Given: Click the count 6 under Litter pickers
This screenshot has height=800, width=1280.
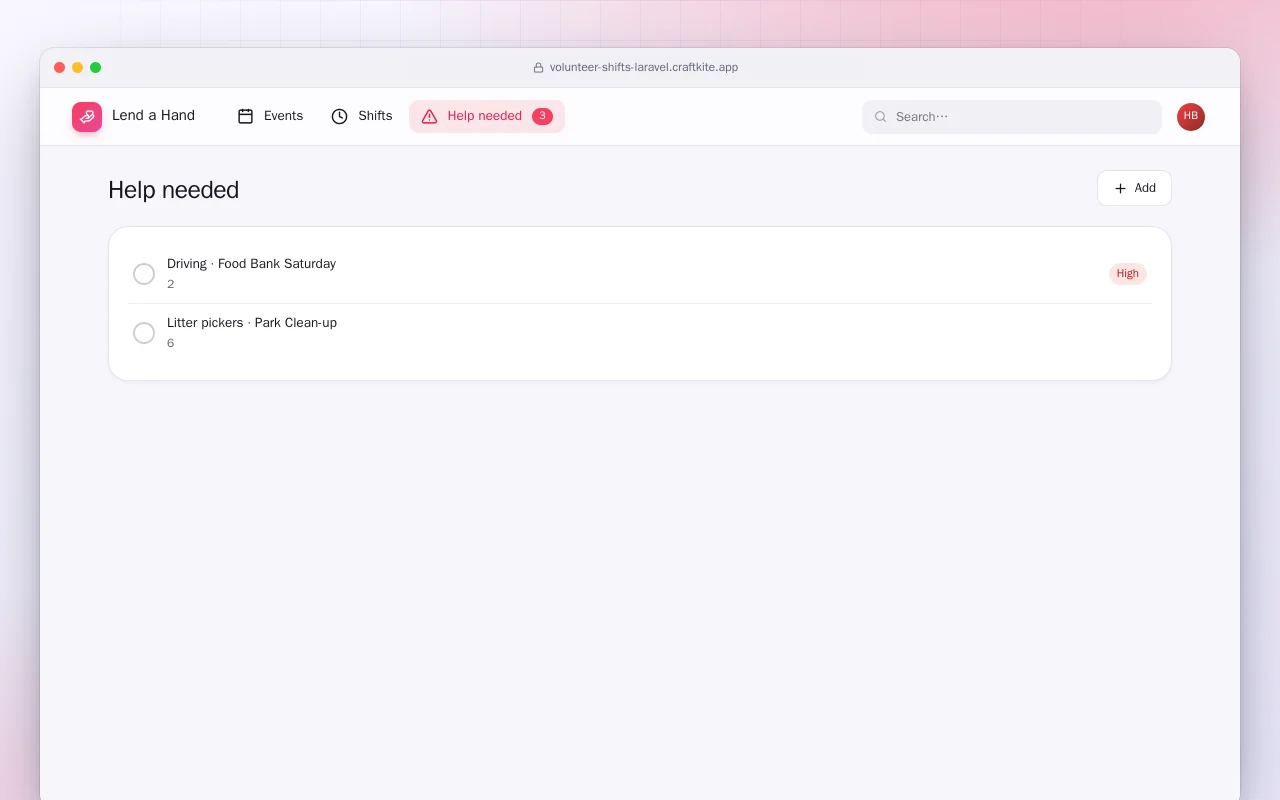Looking at the screenshot, I should coord(171,343).
